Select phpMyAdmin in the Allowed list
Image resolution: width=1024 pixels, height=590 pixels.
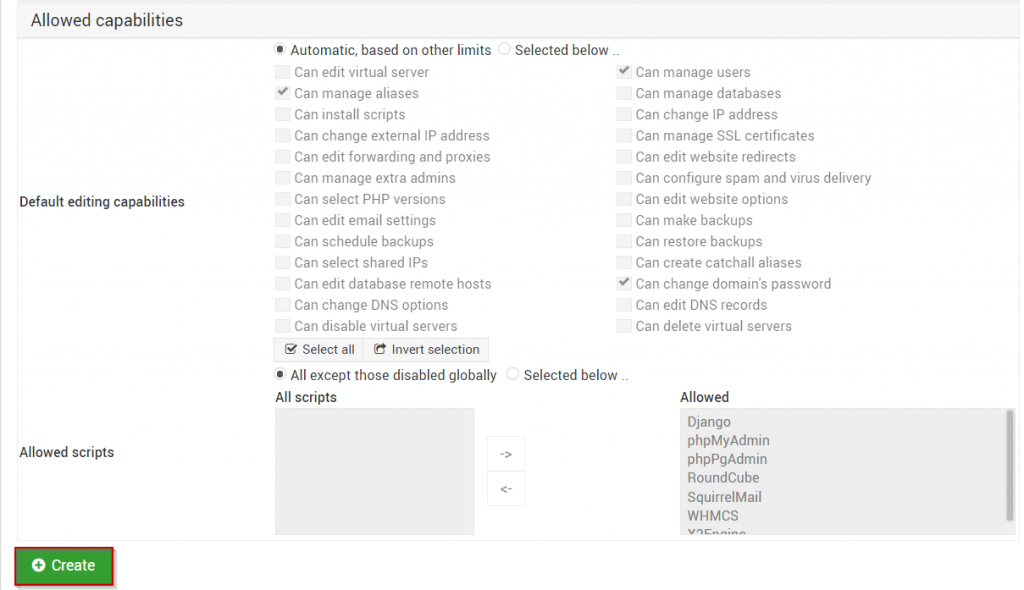pyautogui.click(x=728, y=440)
